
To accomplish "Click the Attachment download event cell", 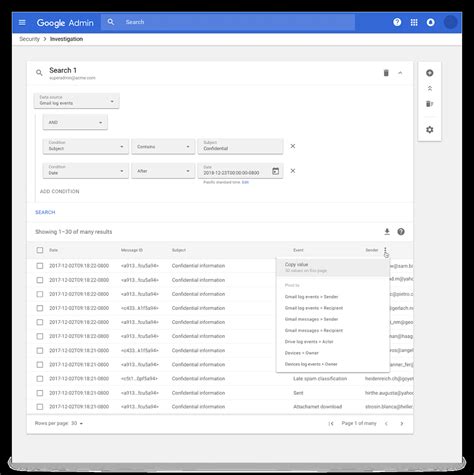I will [x=317, y=407].
